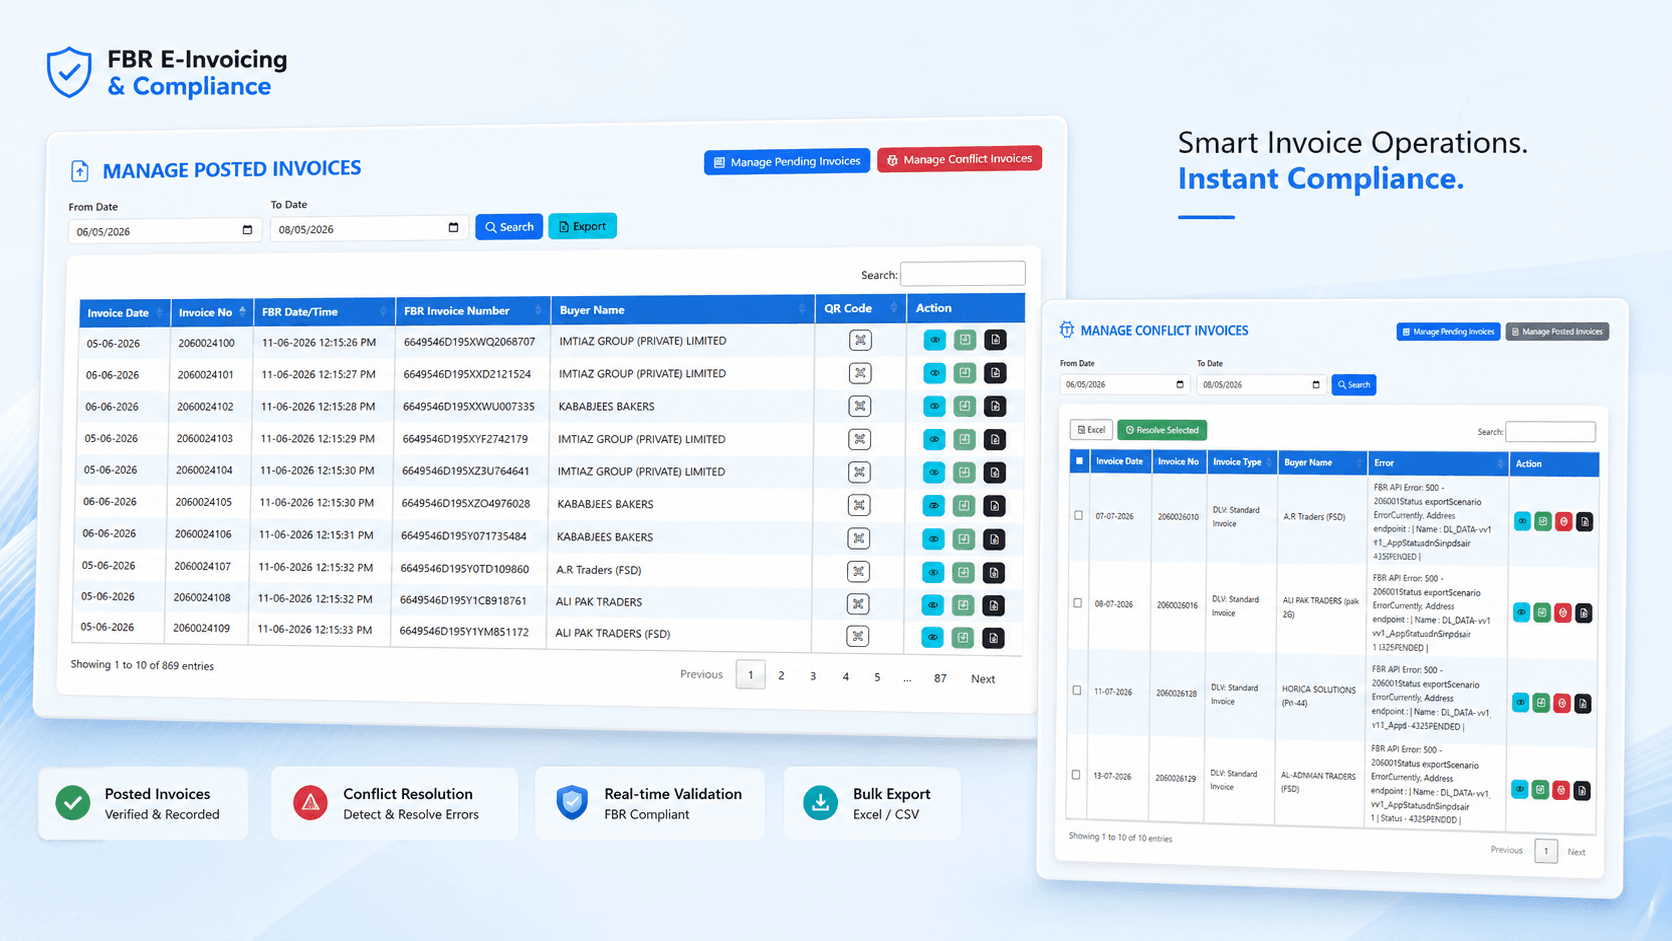
Task: Go to page 2 of posted invoices
Action: click(x=781, y=676)
